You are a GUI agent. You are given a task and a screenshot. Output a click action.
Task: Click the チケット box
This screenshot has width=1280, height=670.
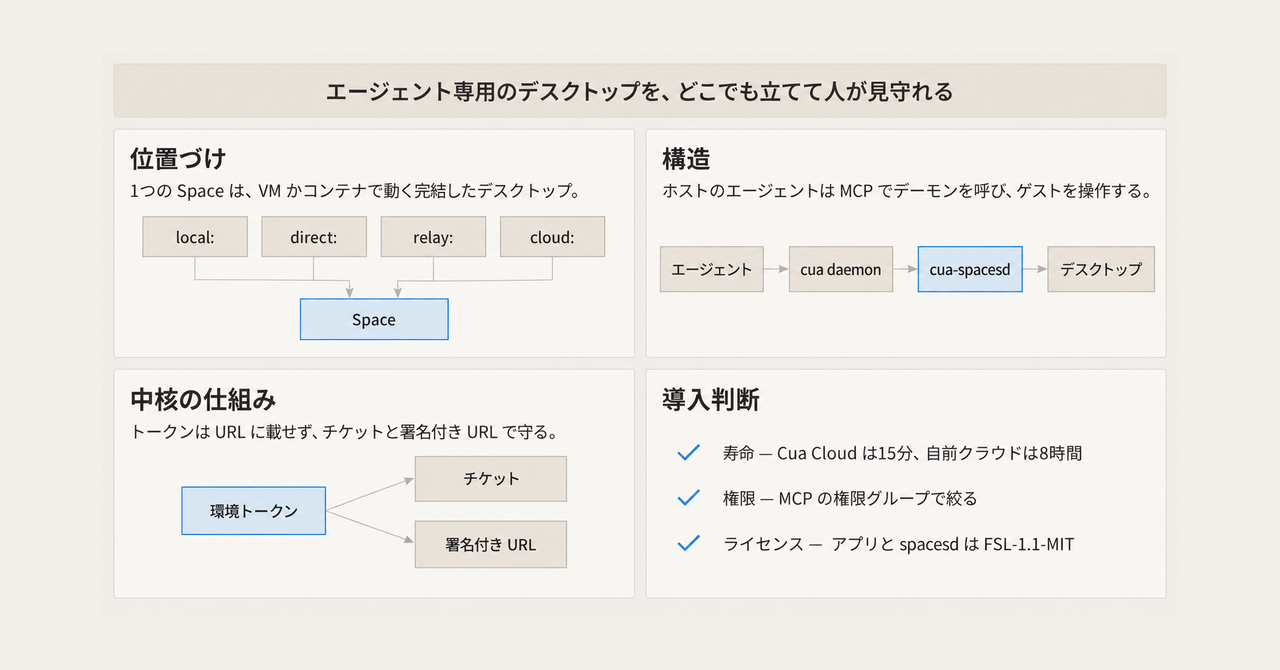pos(491,478)
